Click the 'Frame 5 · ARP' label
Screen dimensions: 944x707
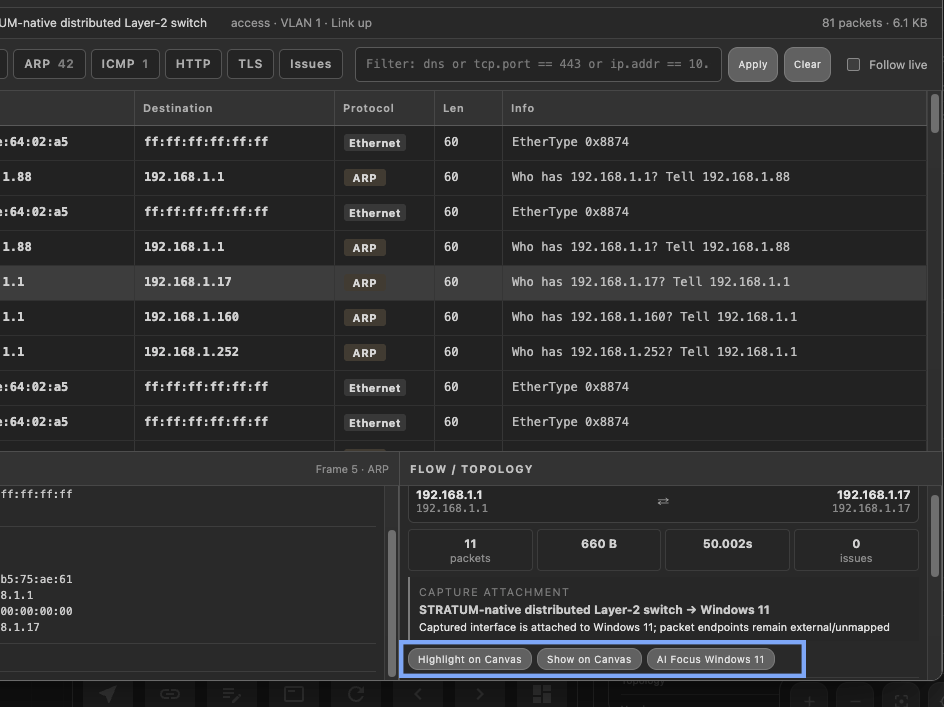pyautogui.click(x=352, y=469)
